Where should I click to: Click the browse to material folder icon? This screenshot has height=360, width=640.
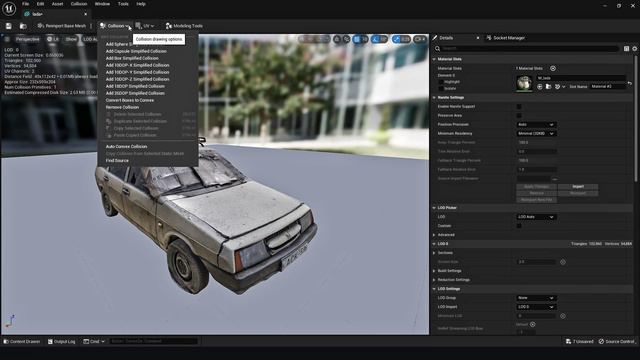point(549,87)
